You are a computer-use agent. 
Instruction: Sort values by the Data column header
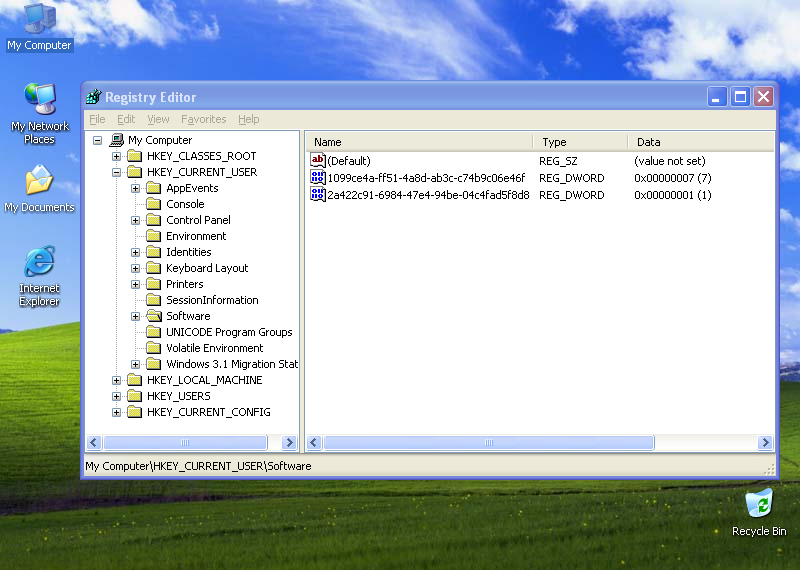point(701,142)
